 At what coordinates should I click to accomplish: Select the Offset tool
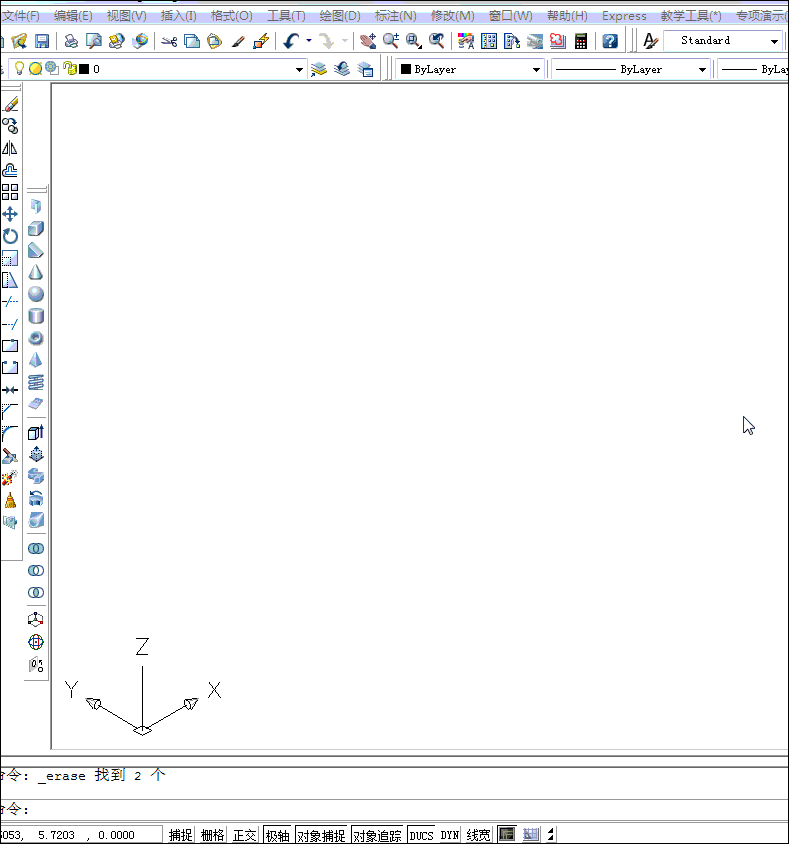click(x=10, y=170)
